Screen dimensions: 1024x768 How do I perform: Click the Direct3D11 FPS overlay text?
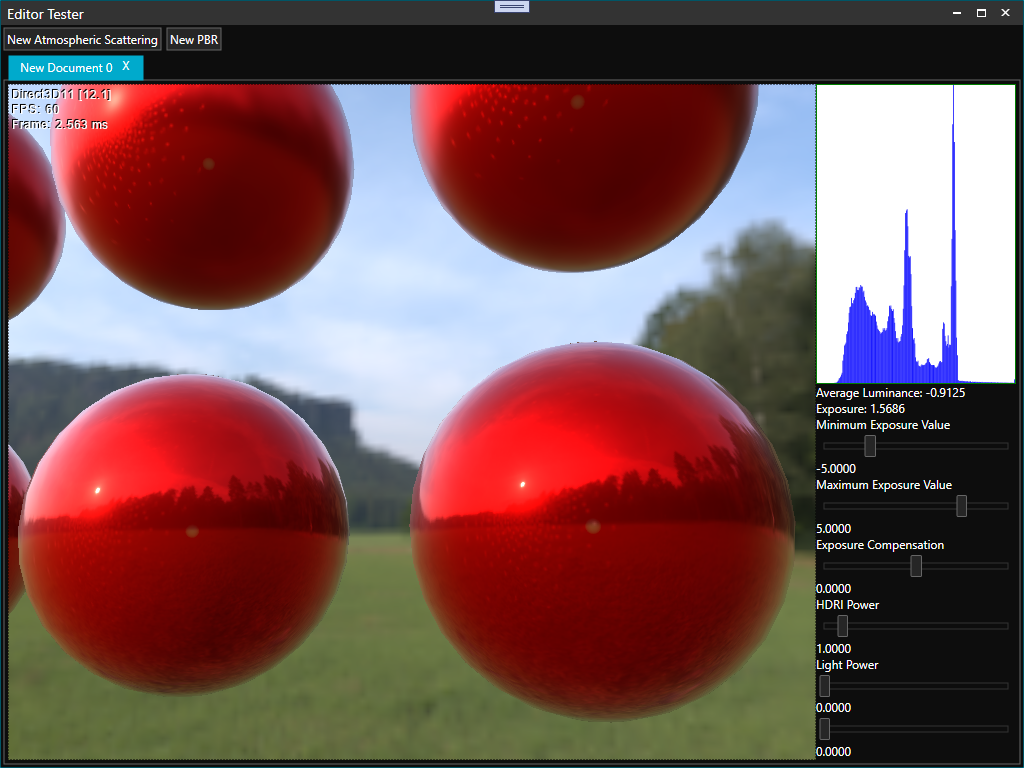[60, 108]
